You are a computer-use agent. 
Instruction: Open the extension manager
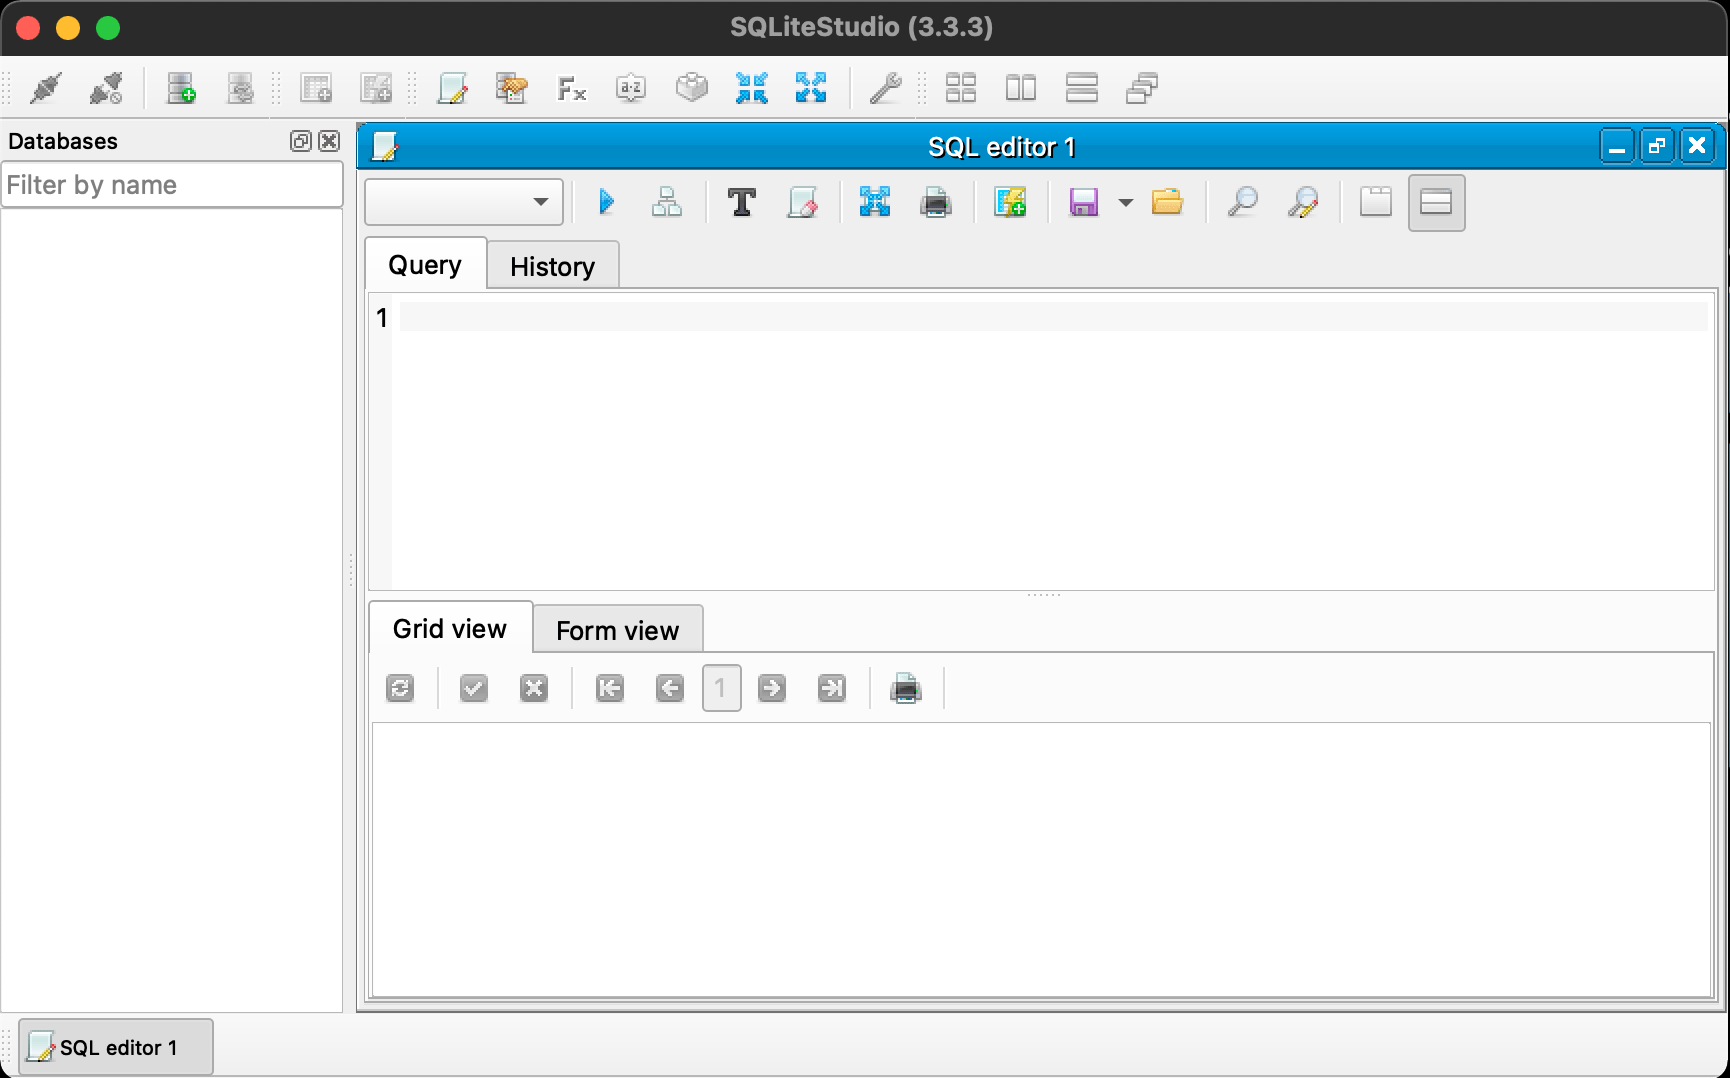[x=691, y=88]
